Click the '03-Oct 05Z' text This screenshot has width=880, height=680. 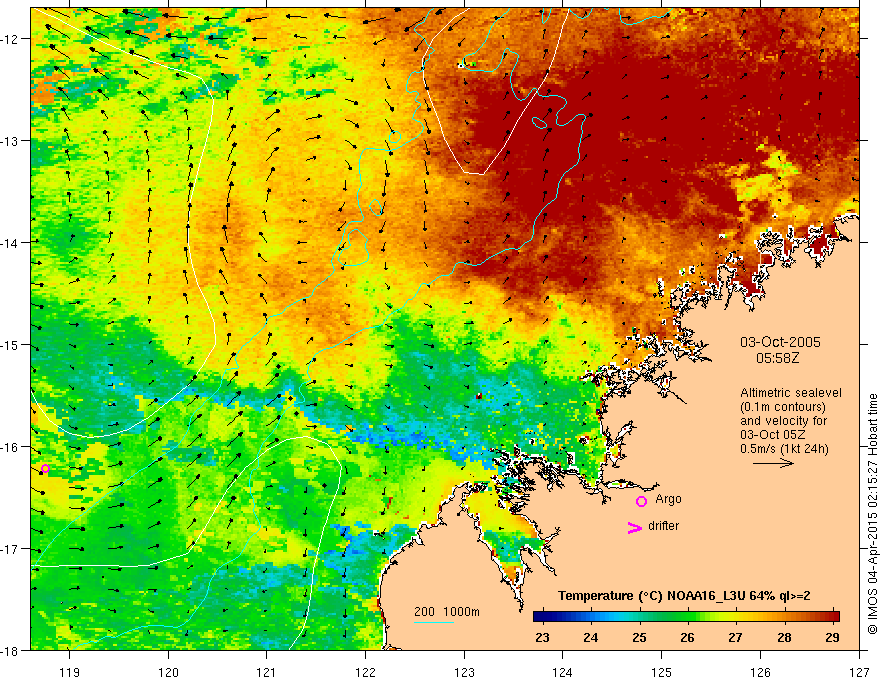pos(772,435)
